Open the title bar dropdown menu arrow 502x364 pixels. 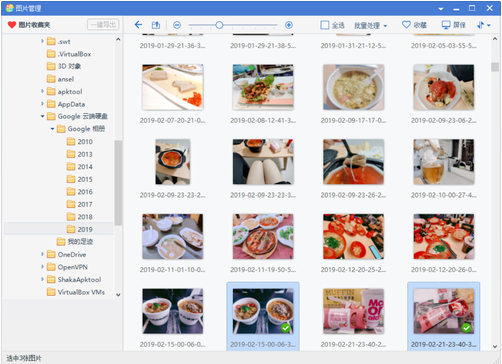[441, 9]
